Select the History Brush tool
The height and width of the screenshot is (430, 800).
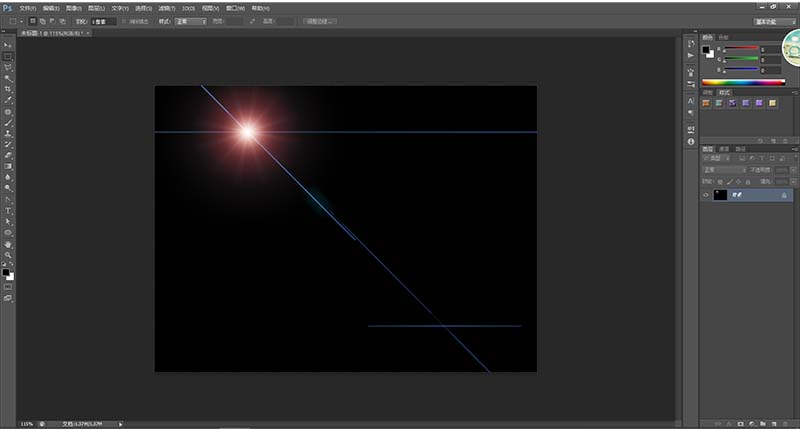pos(8,145)
